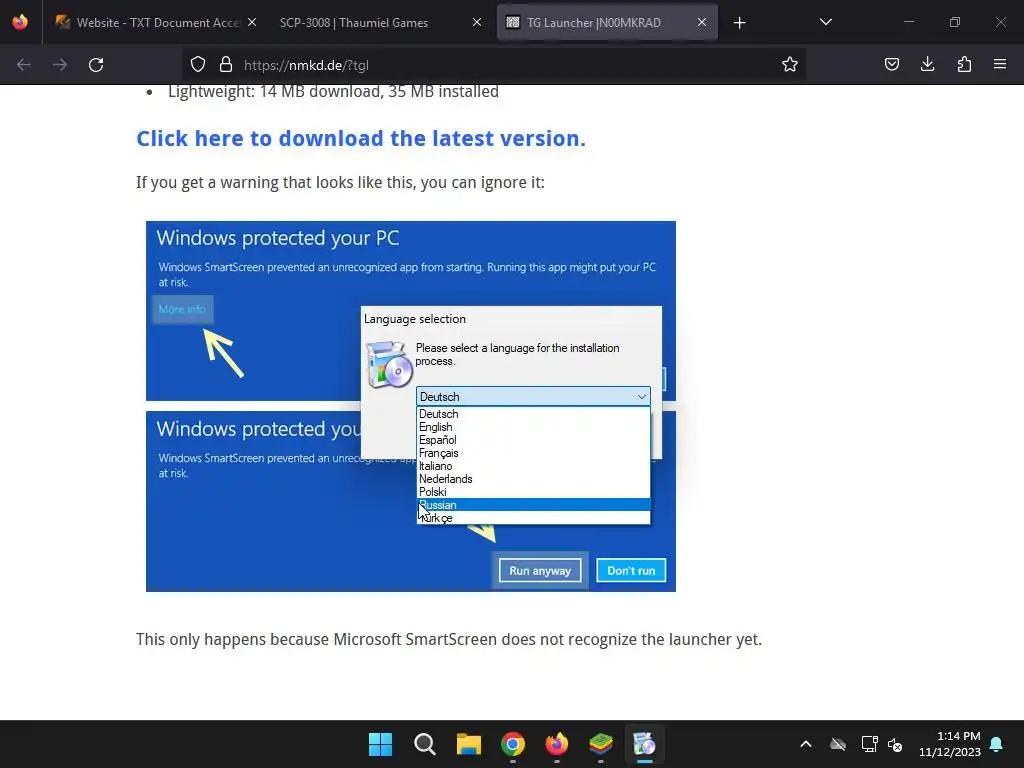The height and width of the screenshot is (768, 1024).
Task: Open the Windows Start menu
Action: (x=380, y=744)
